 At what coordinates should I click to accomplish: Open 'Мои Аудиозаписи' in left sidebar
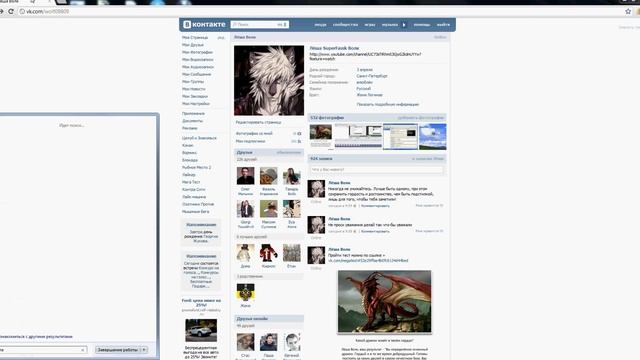point(198,67)
